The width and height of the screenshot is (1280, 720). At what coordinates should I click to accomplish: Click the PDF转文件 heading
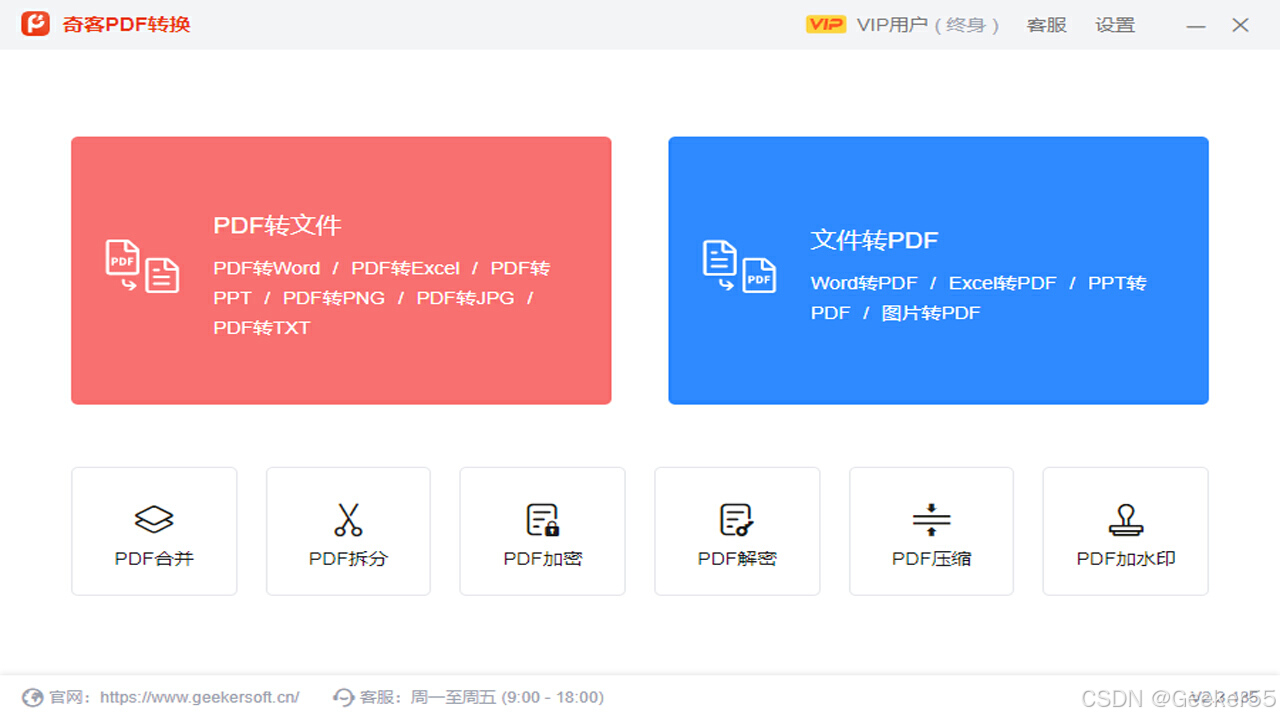277,225
